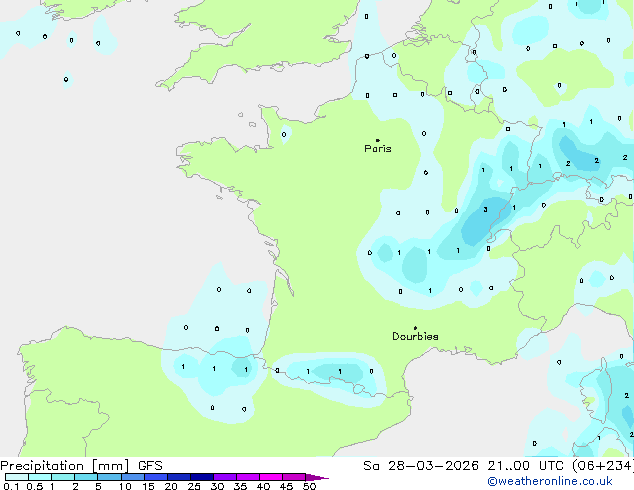This screenshot has width=634, height=490.
Task: Click the '0.5' legend scale label
Action: [x=34, y=486]
